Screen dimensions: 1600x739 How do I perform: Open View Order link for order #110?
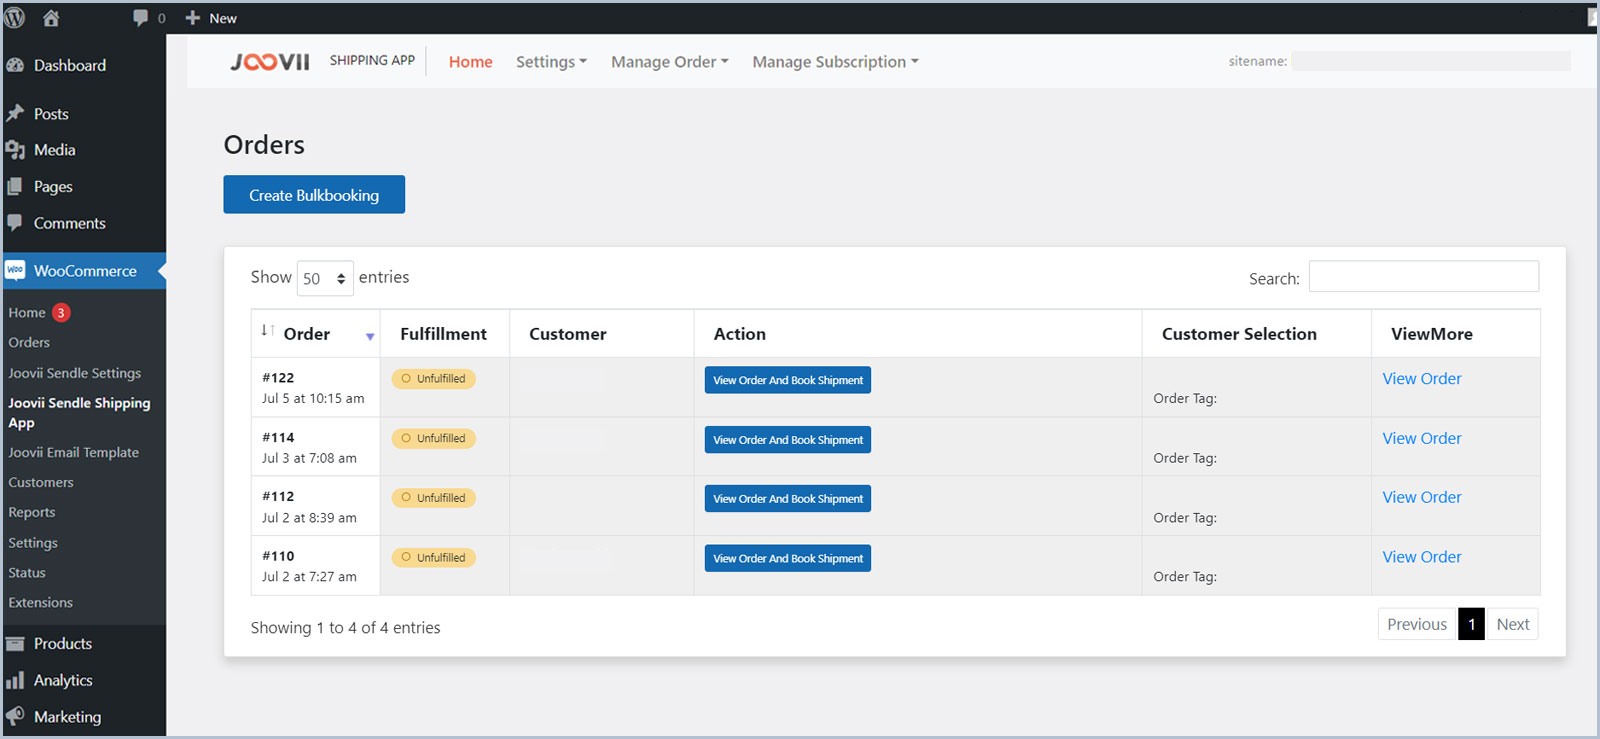click(1421, 557)
